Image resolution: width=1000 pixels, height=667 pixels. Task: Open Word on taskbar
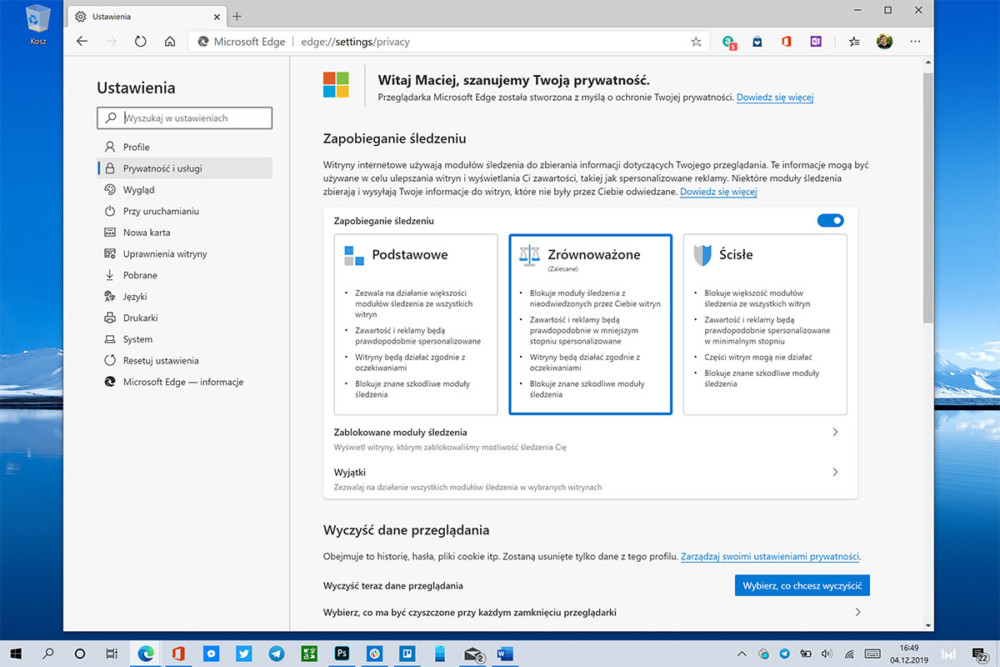pos(505,654)
